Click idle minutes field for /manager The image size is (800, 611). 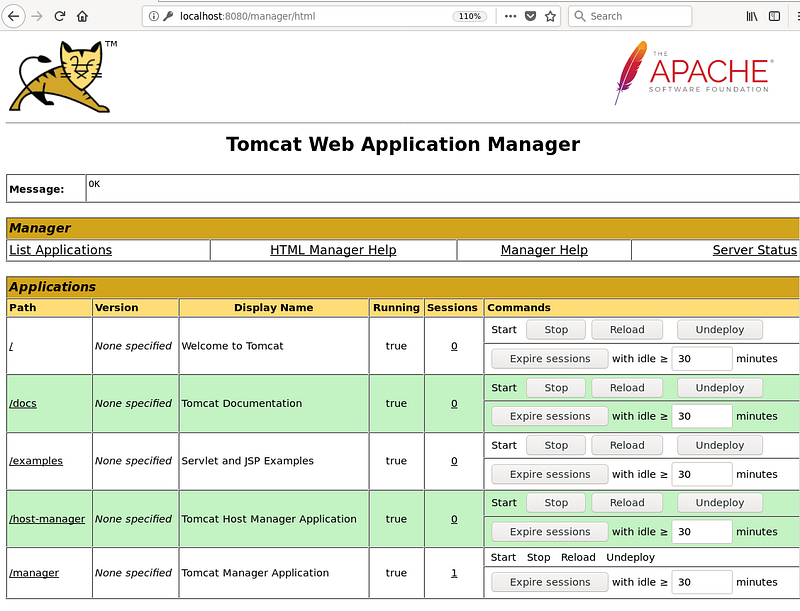[702, 582]
